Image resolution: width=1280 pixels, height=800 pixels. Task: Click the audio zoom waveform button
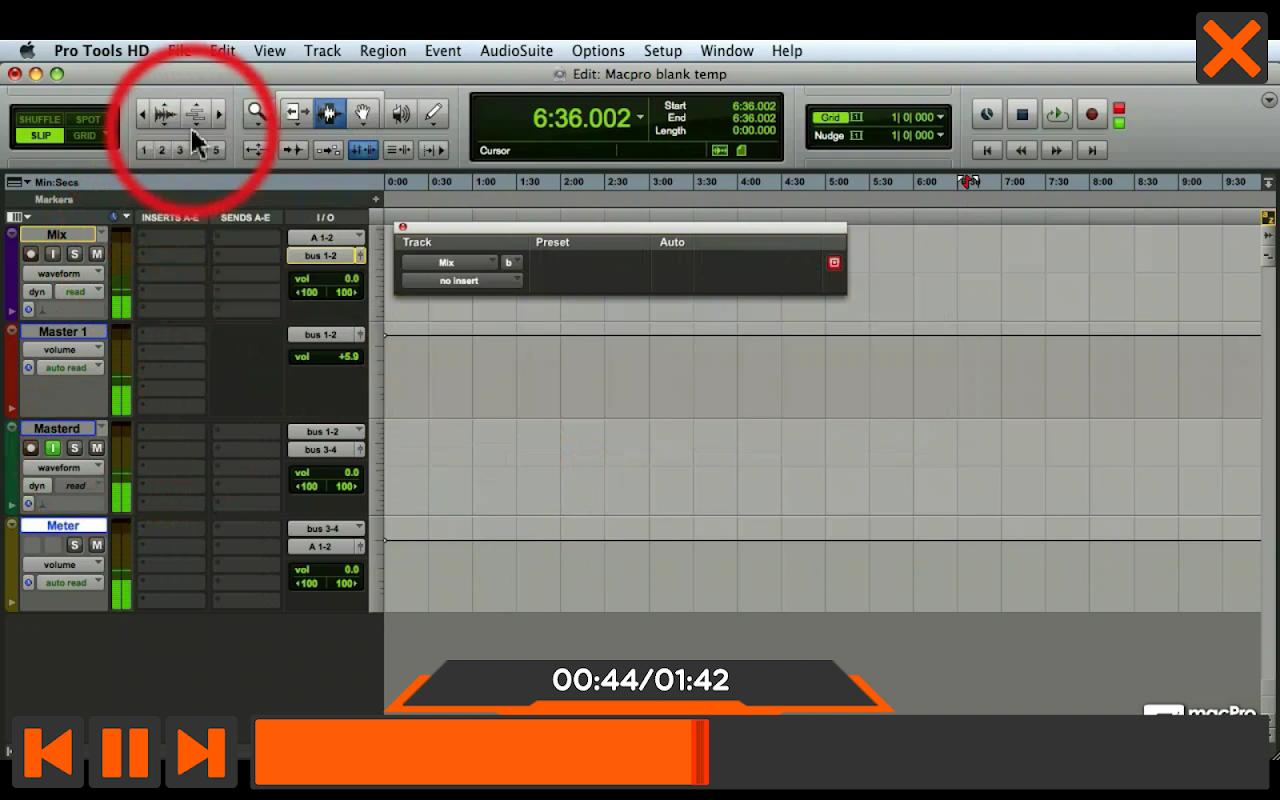(165, 114)
